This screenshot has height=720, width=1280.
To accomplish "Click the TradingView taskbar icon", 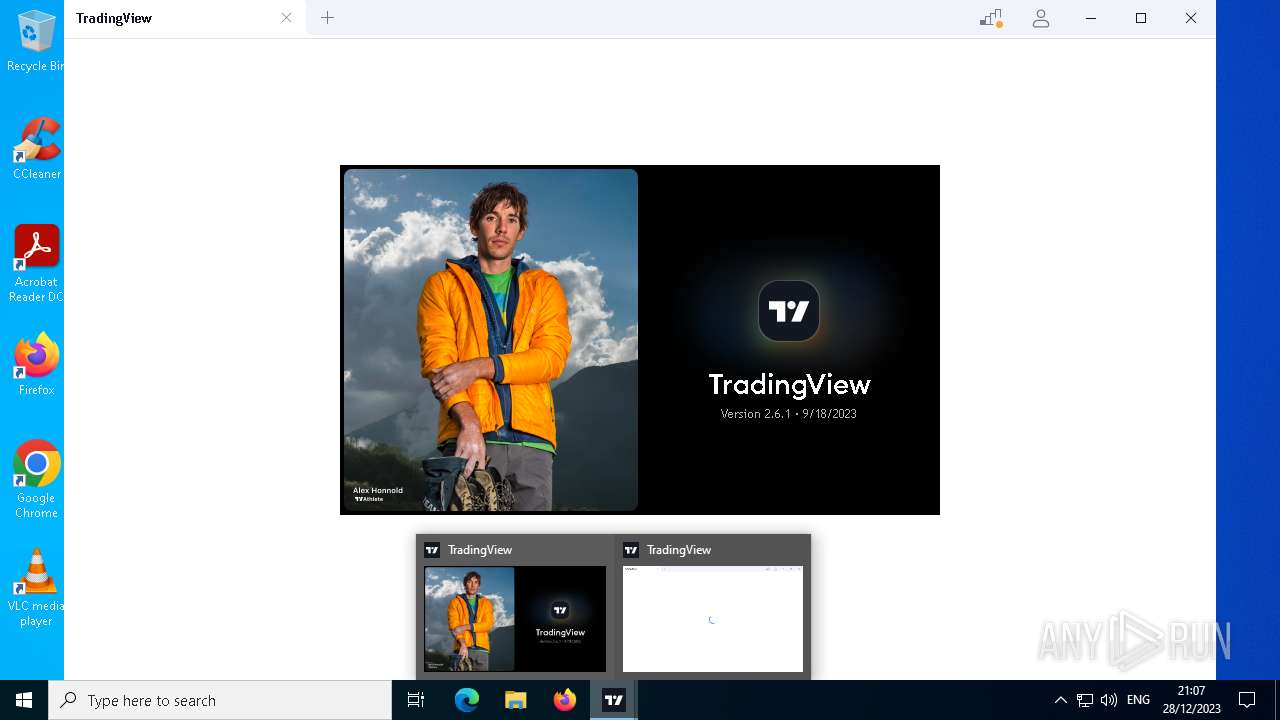I will tap(614, 700).
